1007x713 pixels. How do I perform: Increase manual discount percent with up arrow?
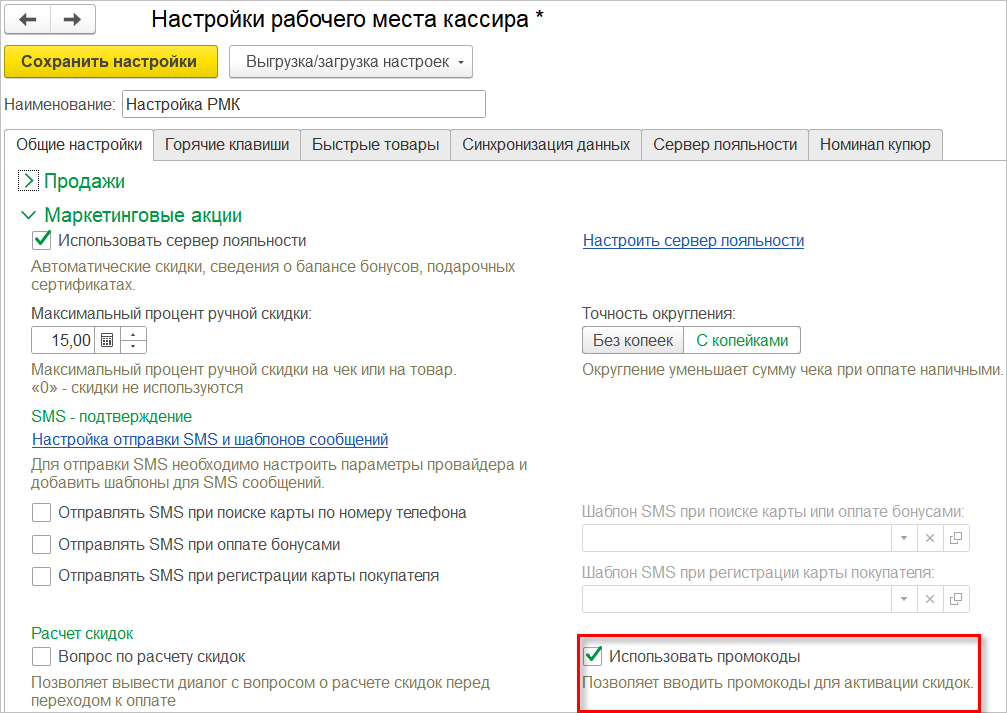click(x=133, y=334)
